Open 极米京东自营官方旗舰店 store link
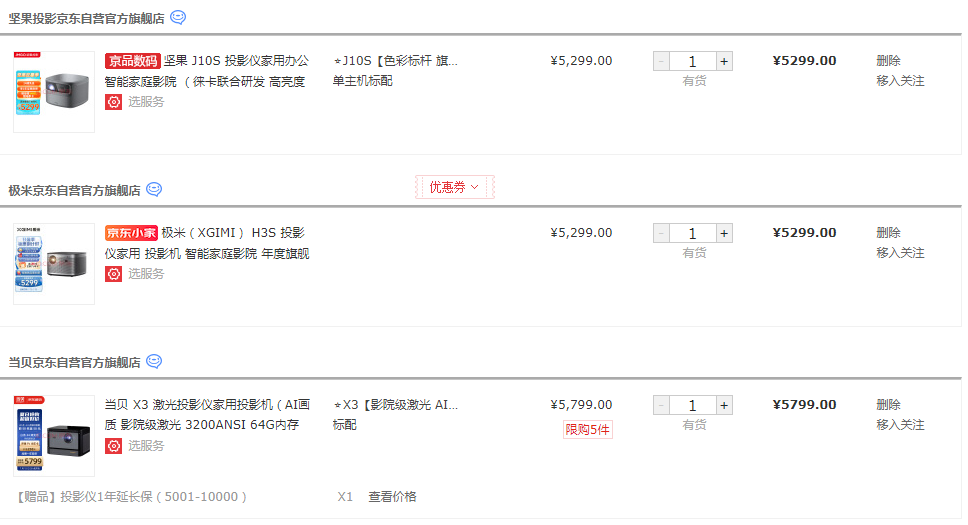Image resolution: width=968 pixels, height=525 pixels. pos(75,190)
